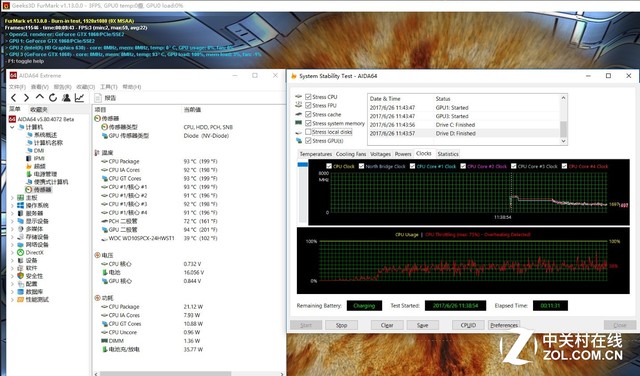Select 计算机名称 in the AIDA64 tree
Viewport: 640px width, 376px height.
[x=48, y=142]
